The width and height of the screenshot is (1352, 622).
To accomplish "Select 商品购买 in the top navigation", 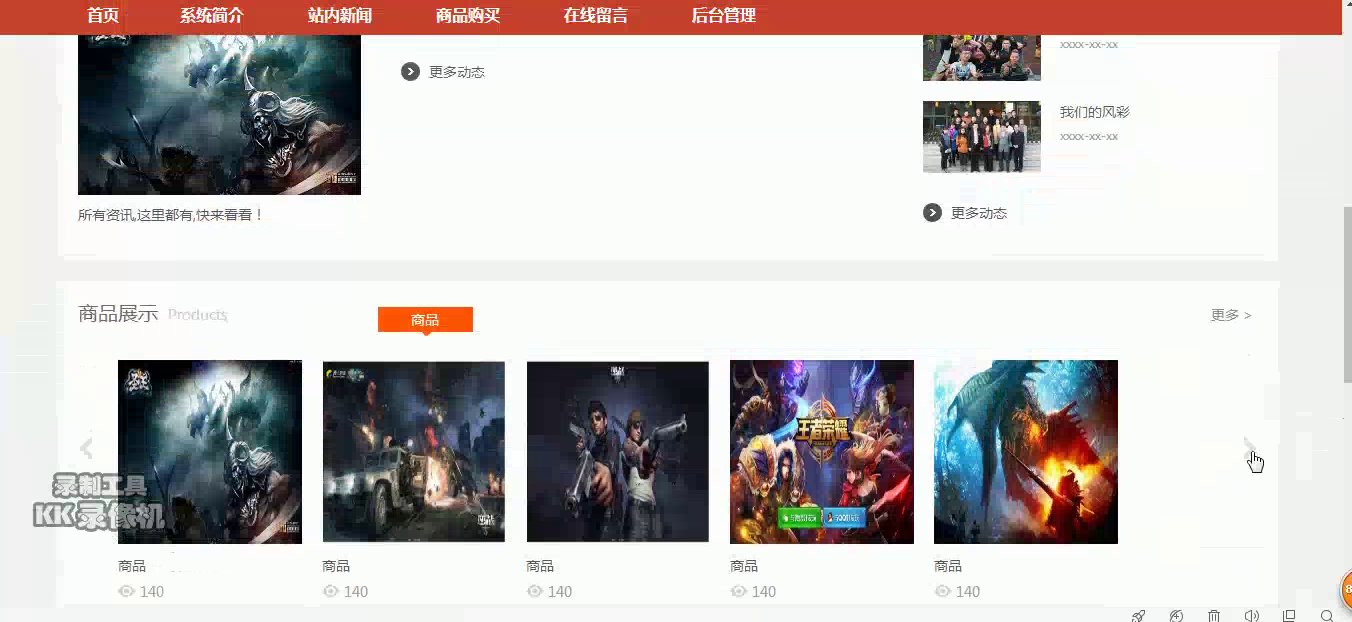I will (468, 15).
